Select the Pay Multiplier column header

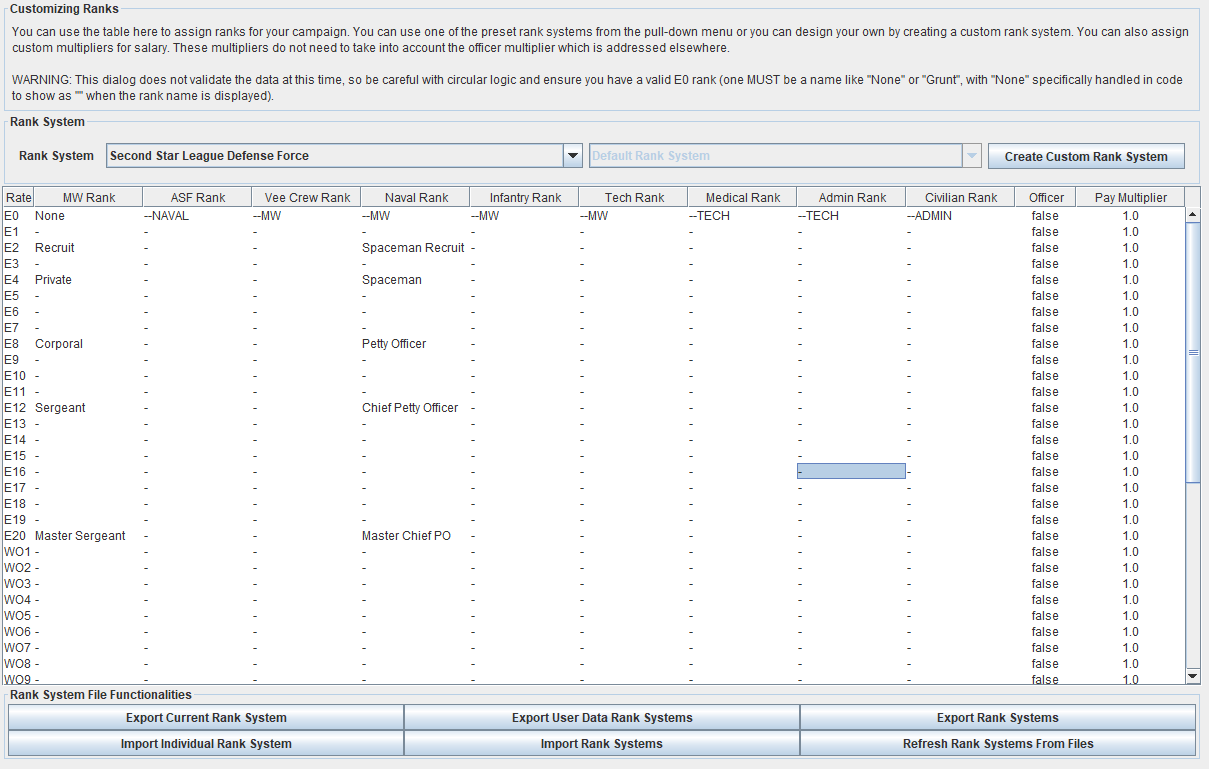pos(1130,198)
